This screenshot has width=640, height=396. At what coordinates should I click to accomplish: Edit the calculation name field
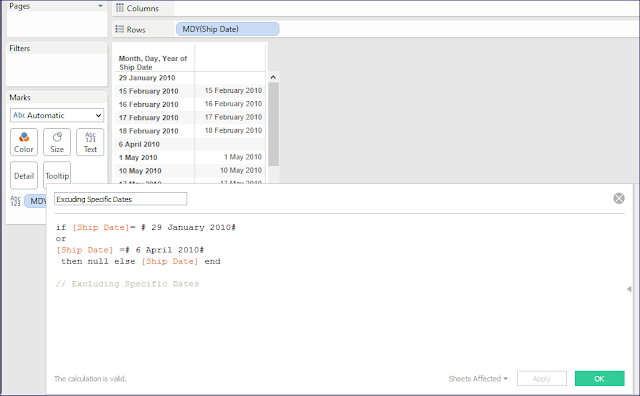tap(120, 199)
